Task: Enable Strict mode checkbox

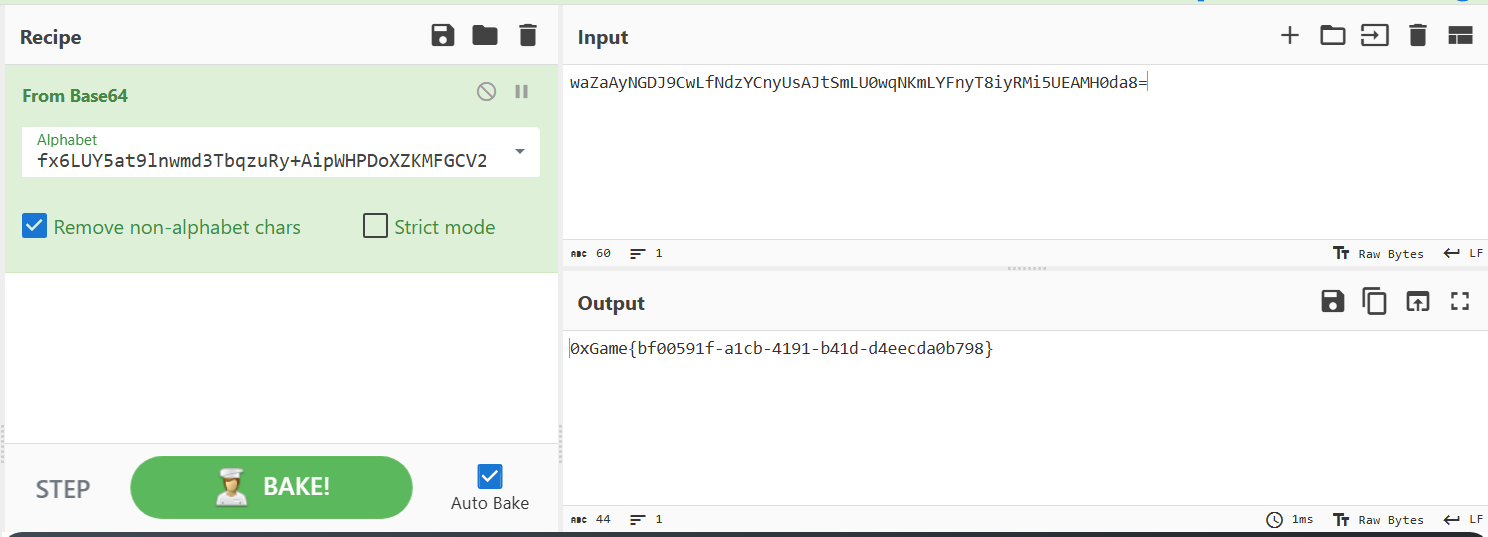Action: pos(375,226)
